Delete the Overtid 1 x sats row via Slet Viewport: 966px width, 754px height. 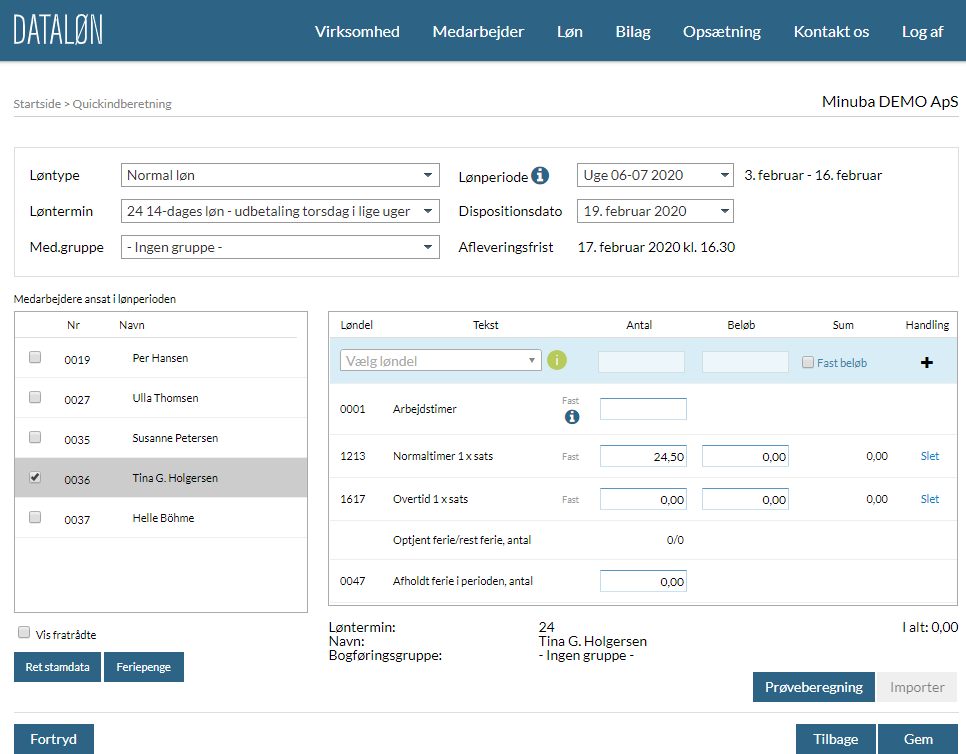click(930, 499)
